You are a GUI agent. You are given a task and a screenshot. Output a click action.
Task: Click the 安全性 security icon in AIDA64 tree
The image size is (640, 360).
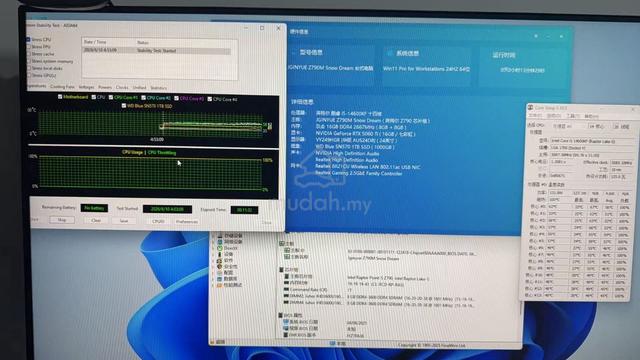[220, 266]
